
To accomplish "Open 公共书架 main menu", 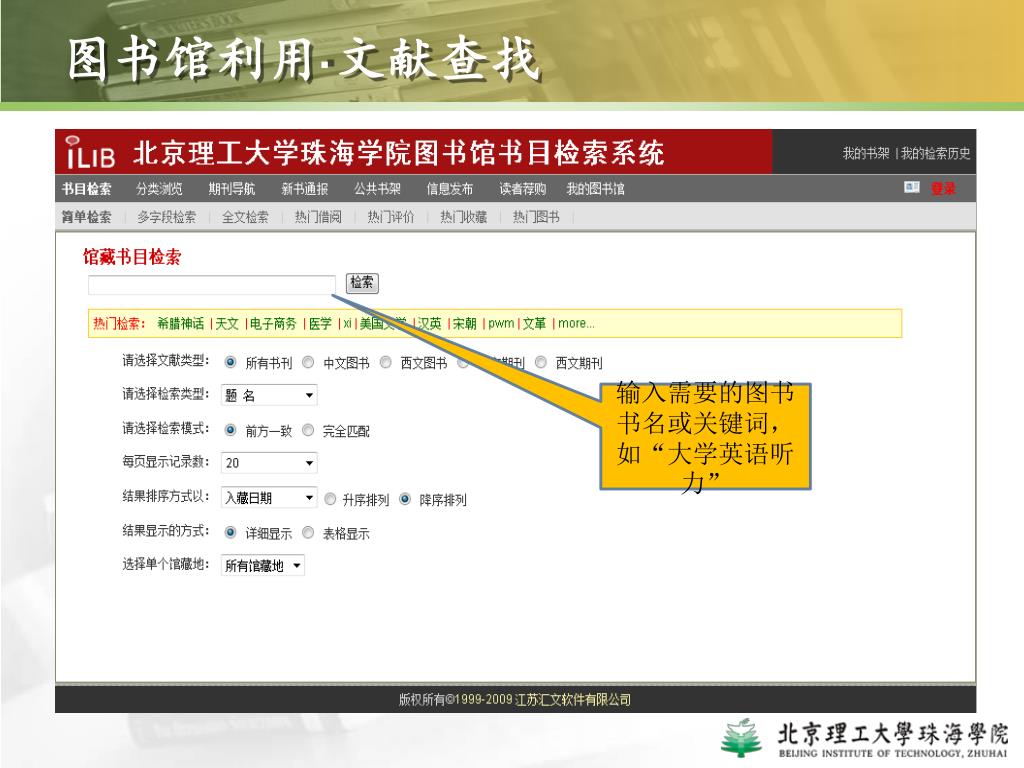I will (x=377, y=189).
